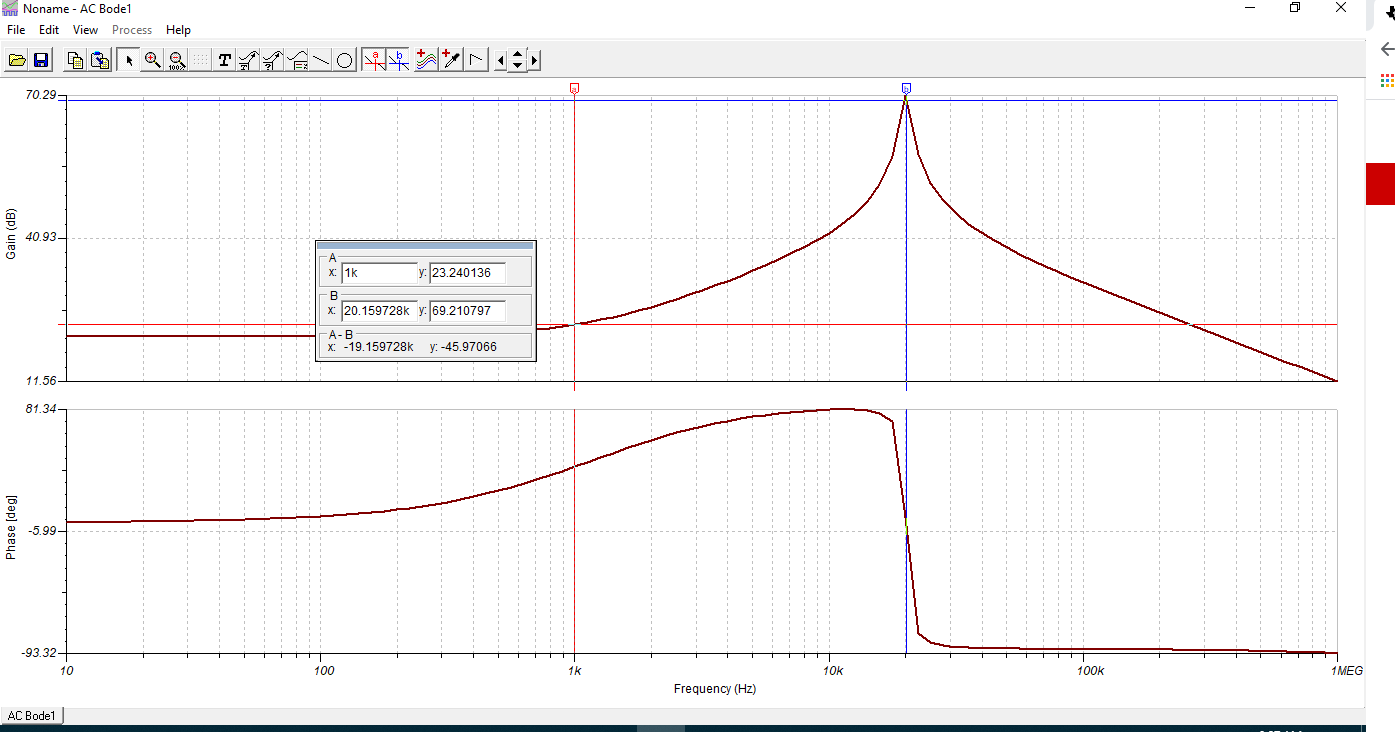
Task: Click the 11.56 gain axis value
Action: tap(41, 381)
